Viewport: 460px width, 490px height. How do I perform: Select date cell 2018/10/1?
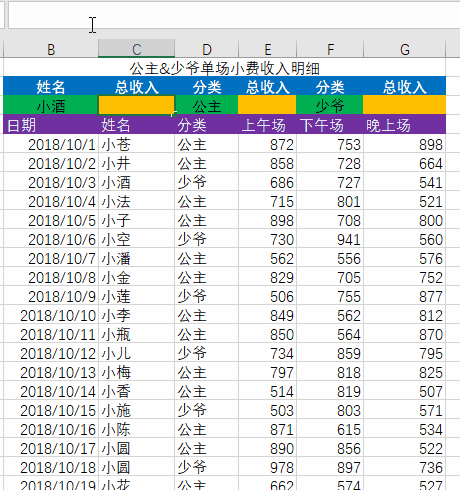click(51, 143)
